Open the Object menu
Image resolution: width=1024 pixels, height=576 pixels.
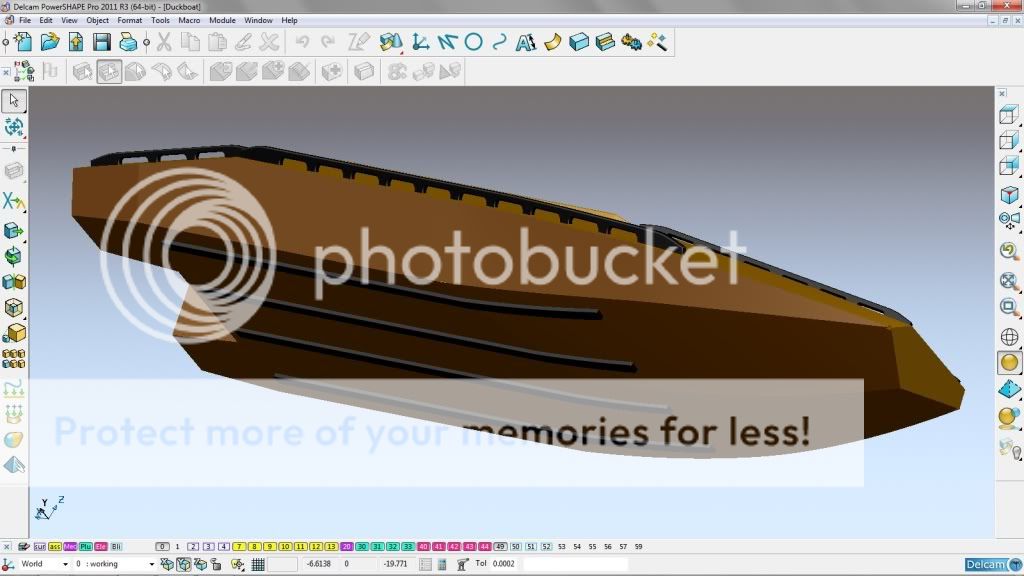pyautogui.click(x=98, y=20)
